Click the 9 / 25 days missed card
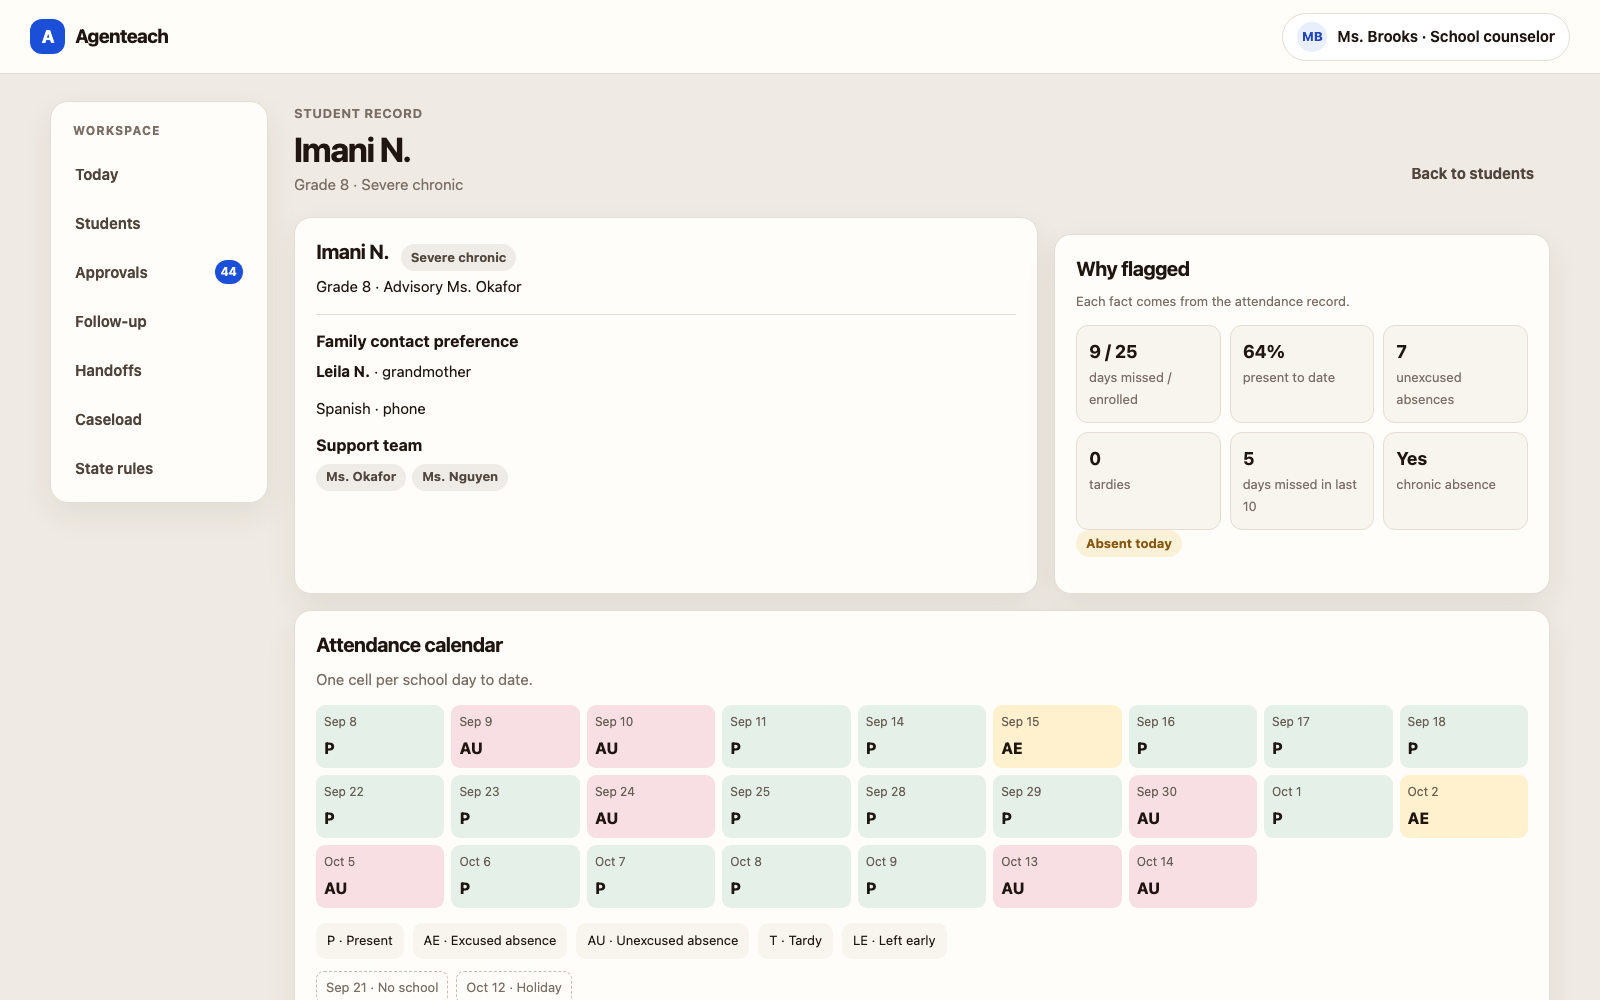Viewport: 1600px width, 1000px height. click(1148, 374)
